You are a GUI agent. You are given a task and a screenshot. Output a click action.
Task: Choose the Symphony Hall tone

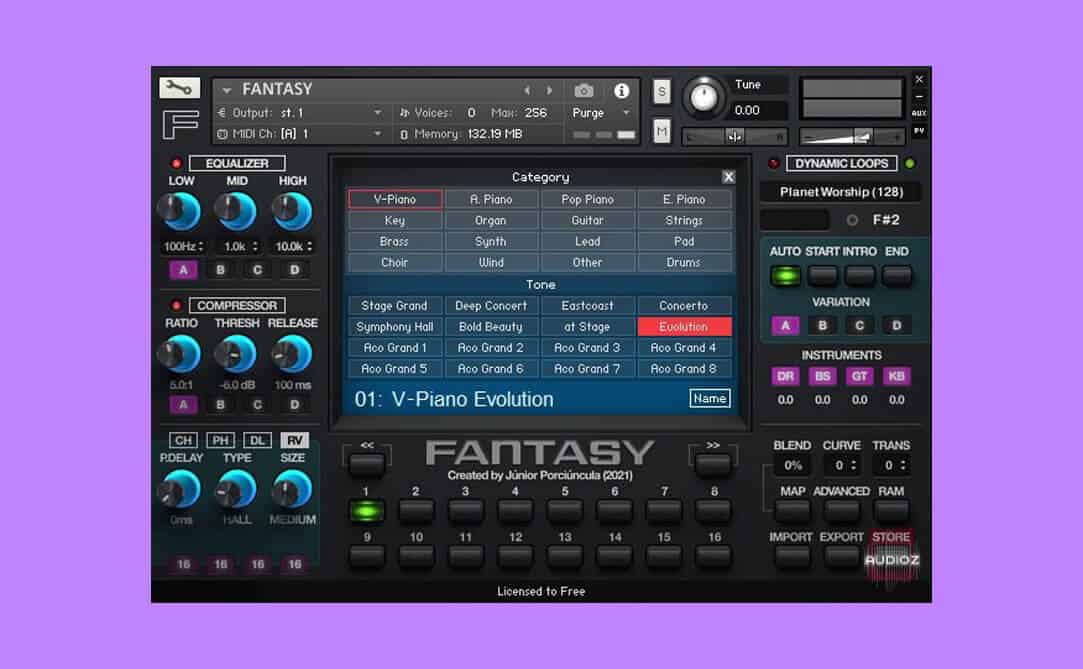(395, 327)
